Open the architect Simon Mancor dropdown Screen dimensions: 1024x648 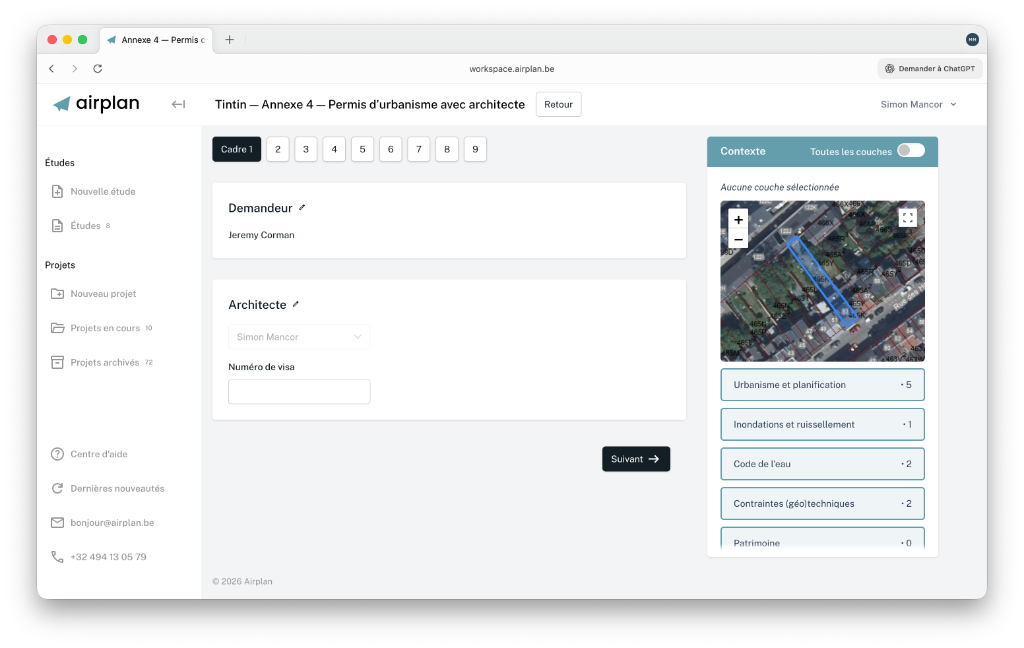299,337
